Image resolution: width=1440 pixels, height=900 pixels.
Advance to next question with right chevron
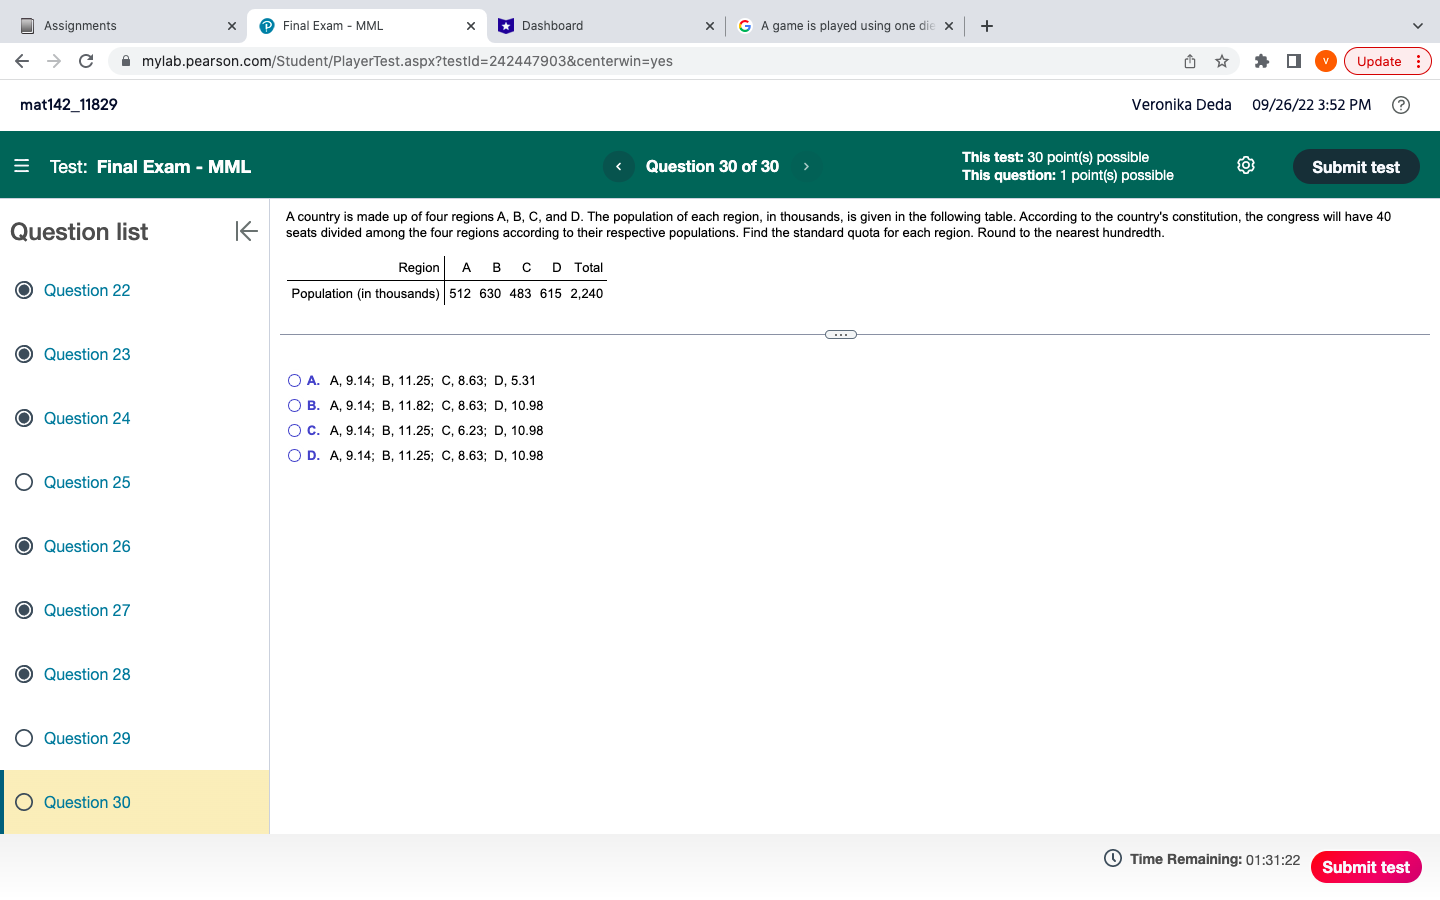[806, 166]
